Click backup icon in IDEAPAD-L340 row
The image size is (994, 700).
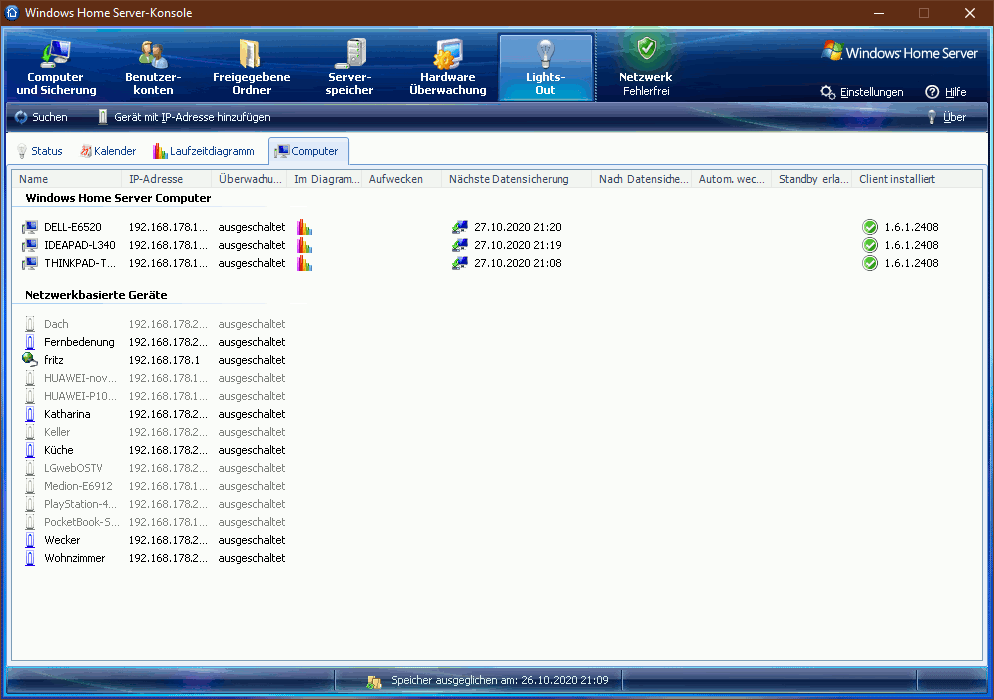coord(460,245)
